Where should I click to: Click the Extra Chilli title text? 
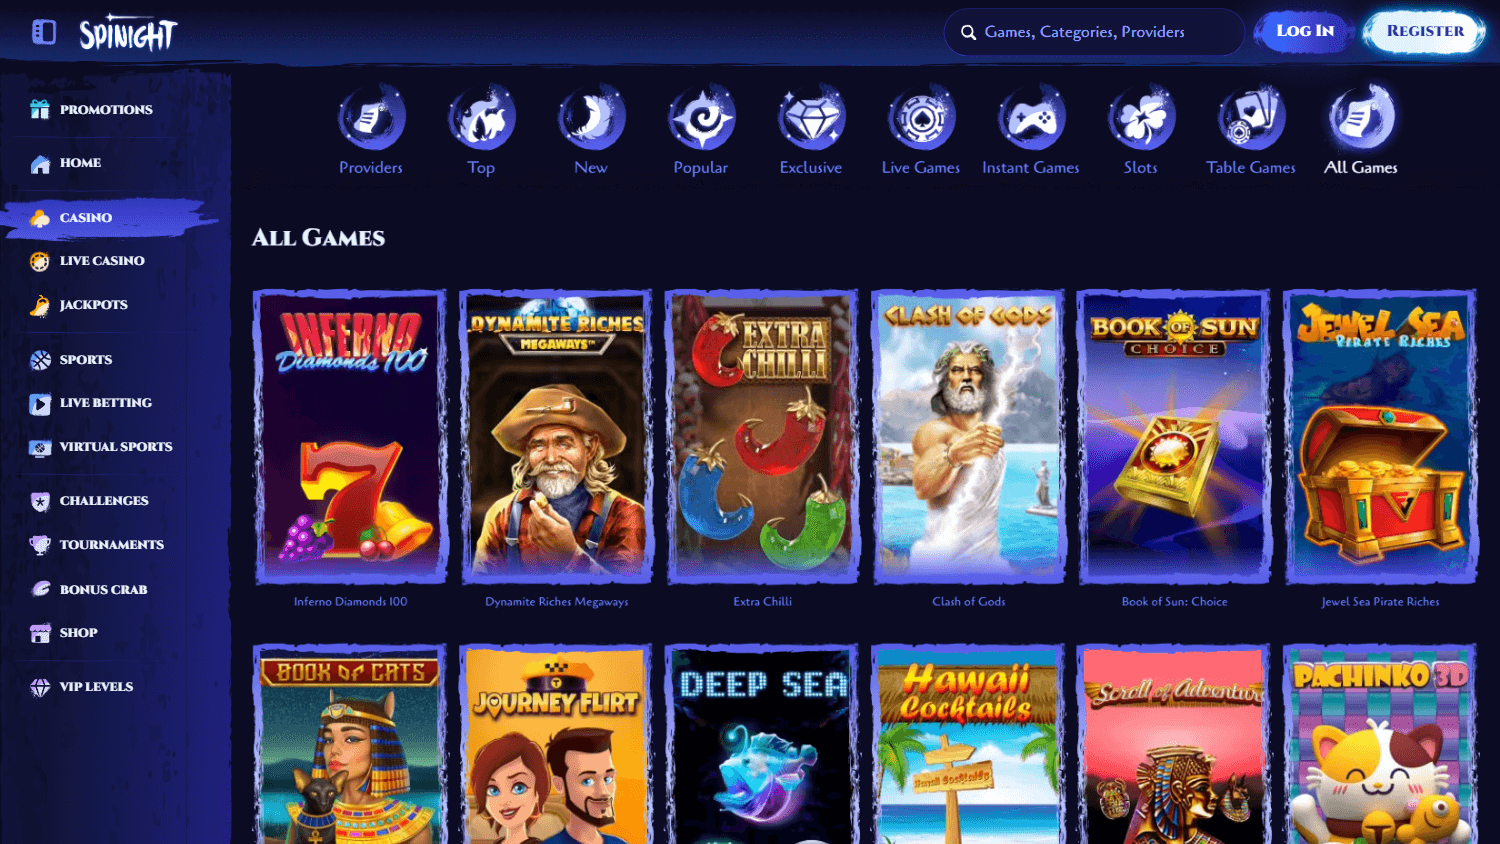763,602
